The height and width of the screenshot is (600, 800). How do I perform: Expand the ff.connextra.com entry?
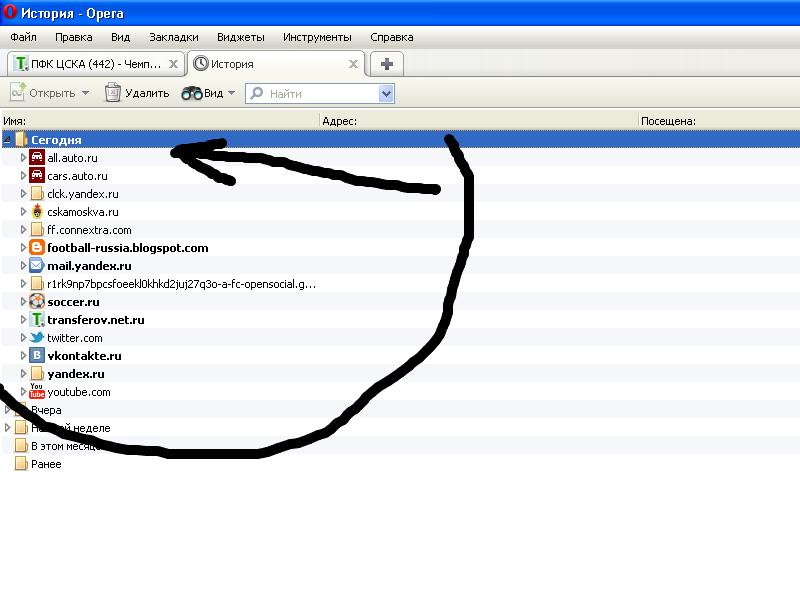[23, 230]
